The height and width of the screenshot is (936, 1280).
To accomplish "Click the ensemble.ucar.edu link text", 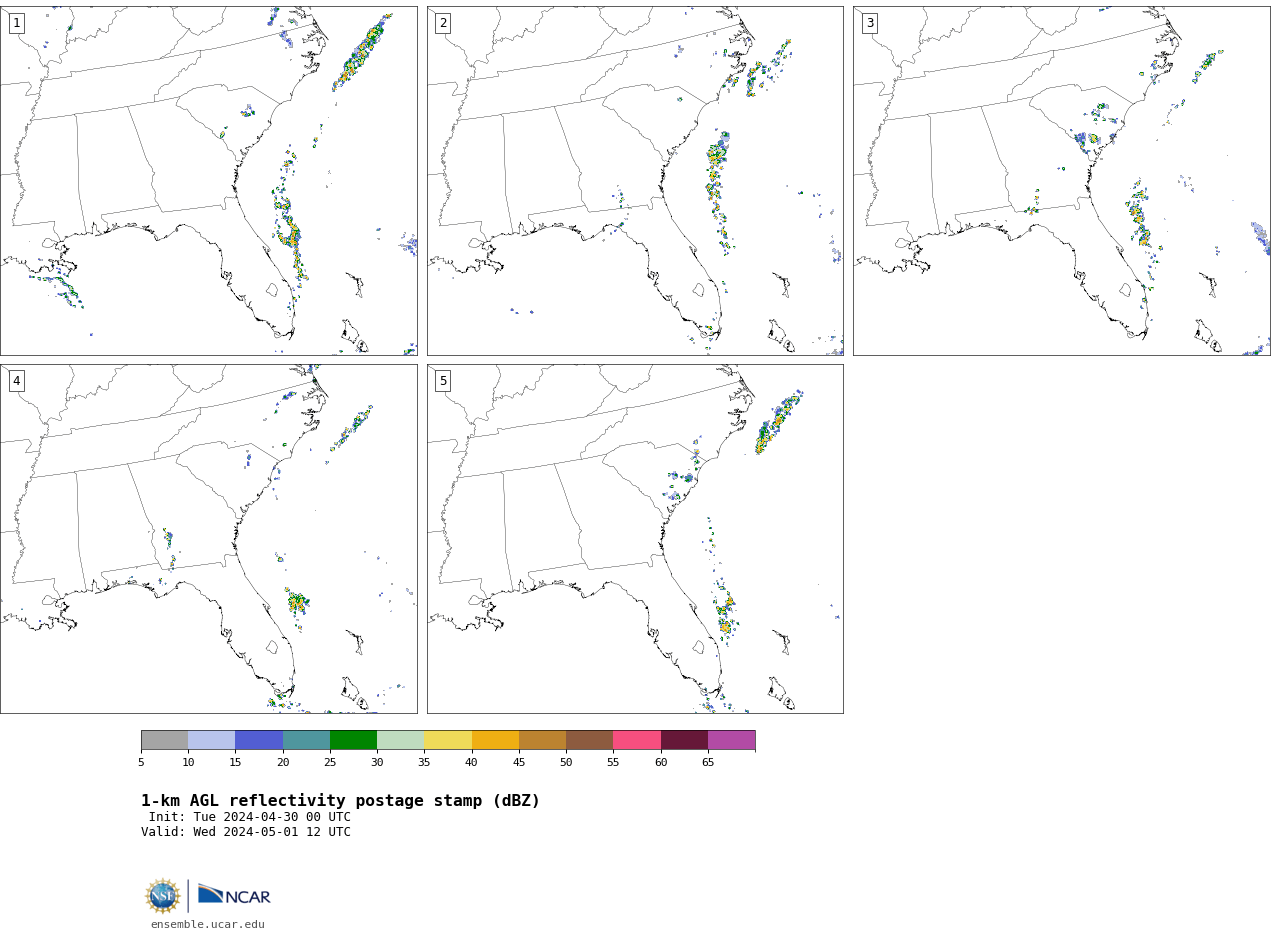I will click(208, 925).
